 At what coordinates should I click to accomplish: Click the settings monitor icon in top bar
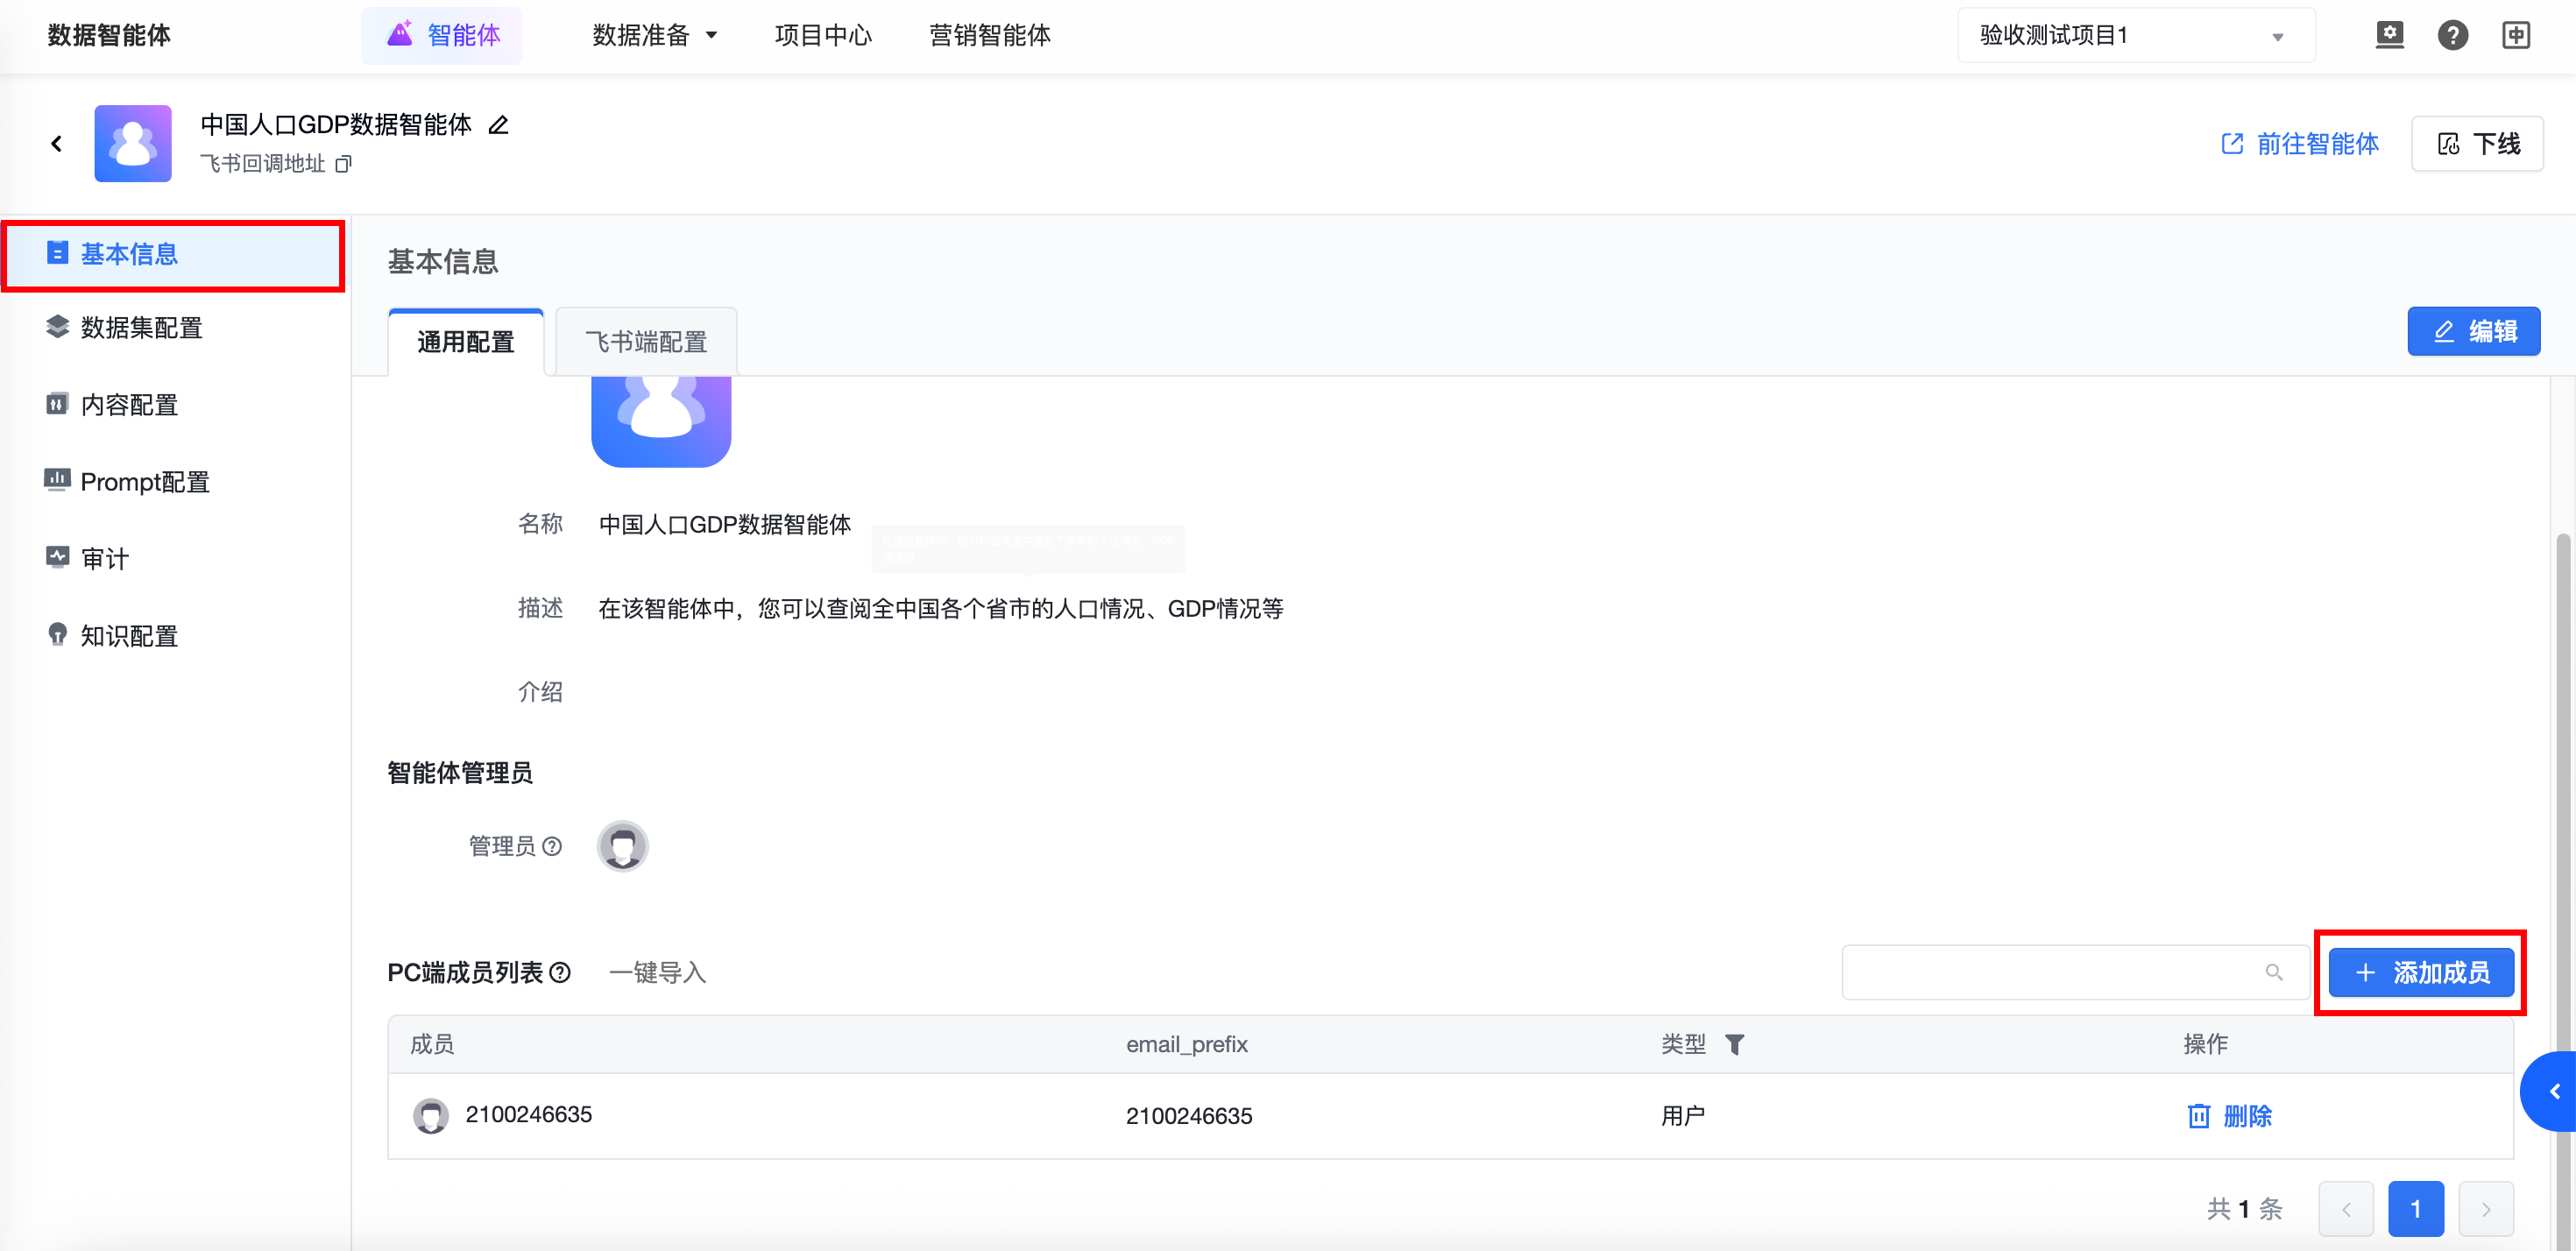[x=2389, y=35]
